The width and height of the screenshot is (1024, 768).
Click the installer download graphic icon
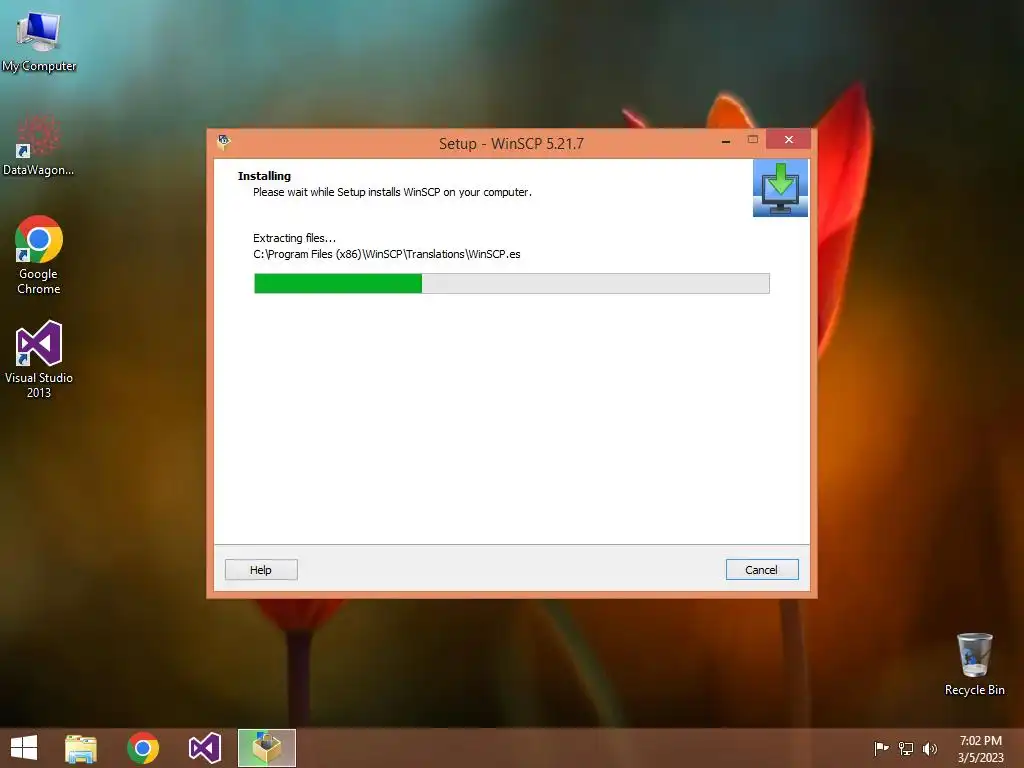pyautogui.click(x=780, y=188)
